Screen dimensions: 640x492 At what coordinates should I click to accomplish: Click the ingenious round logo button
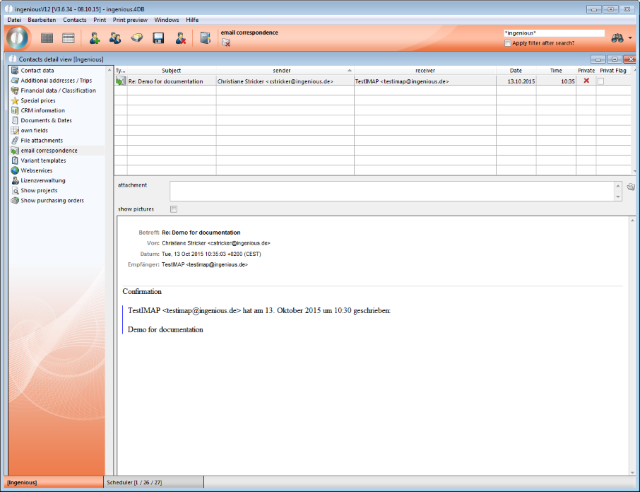(19, 38)
